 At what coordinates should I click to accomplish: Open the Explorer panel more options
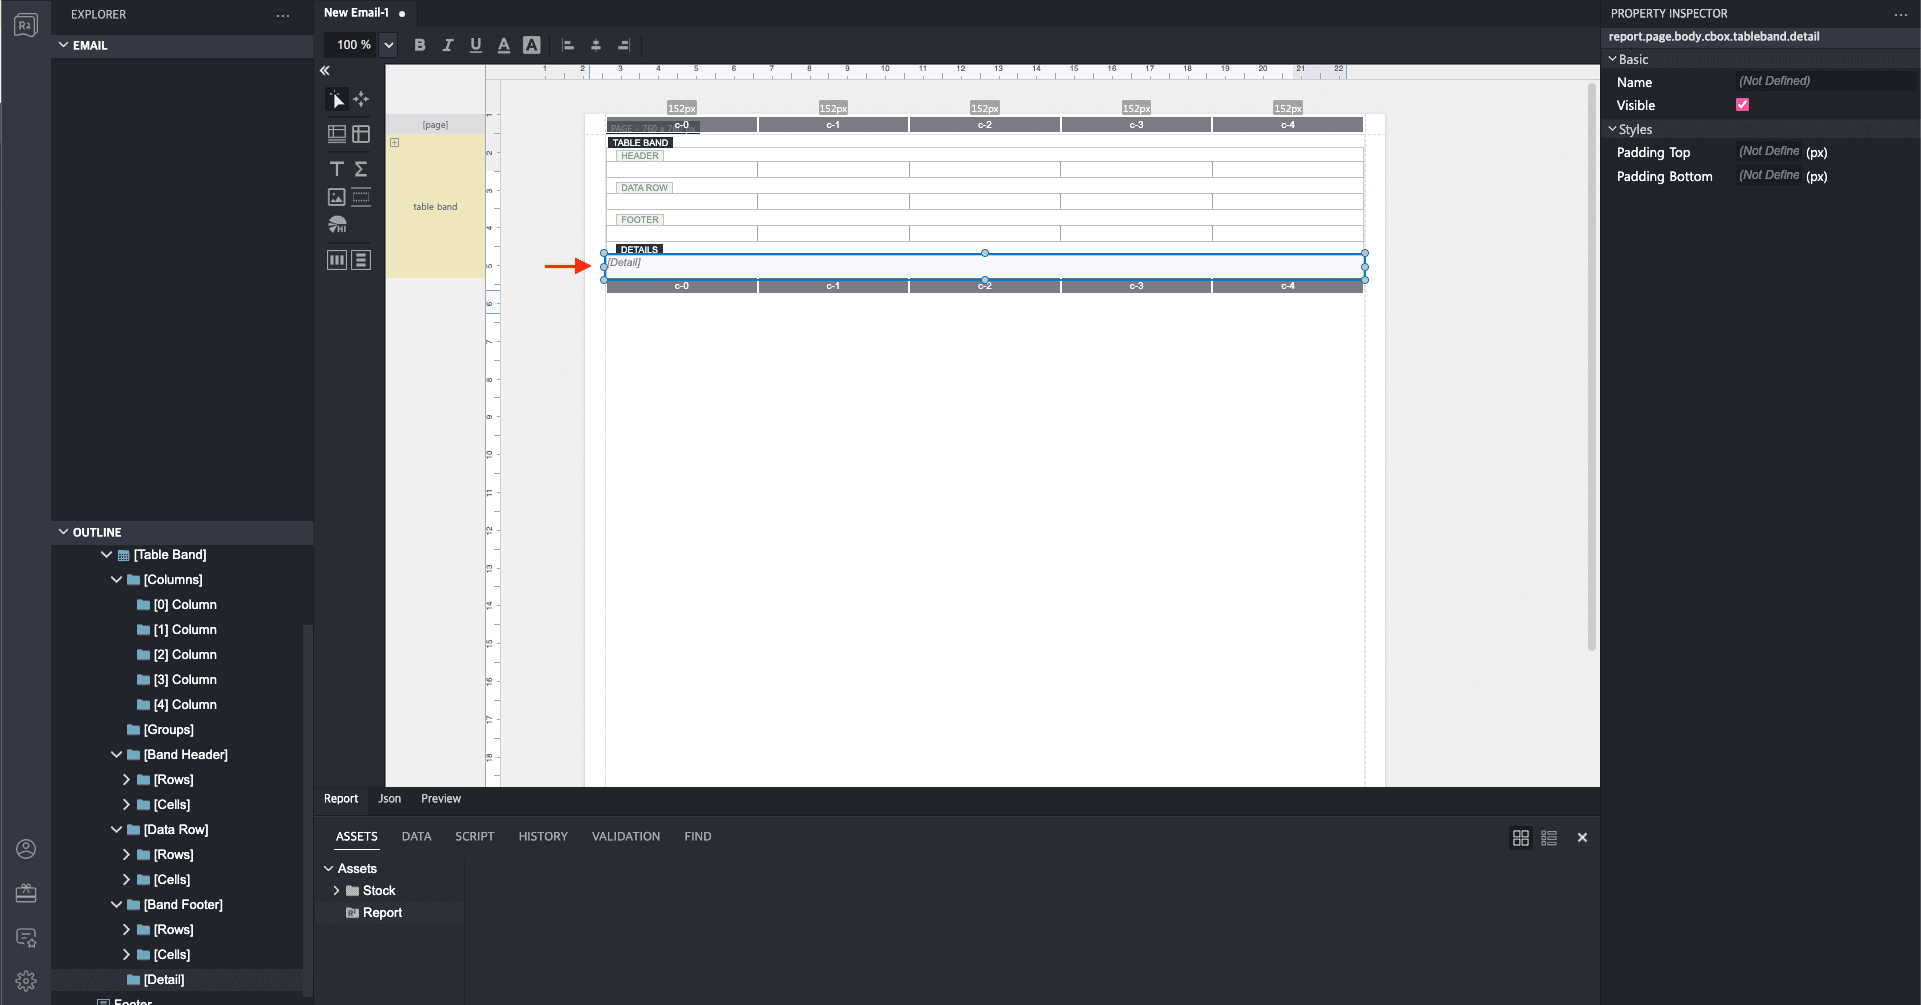click(x=283, y=15)
